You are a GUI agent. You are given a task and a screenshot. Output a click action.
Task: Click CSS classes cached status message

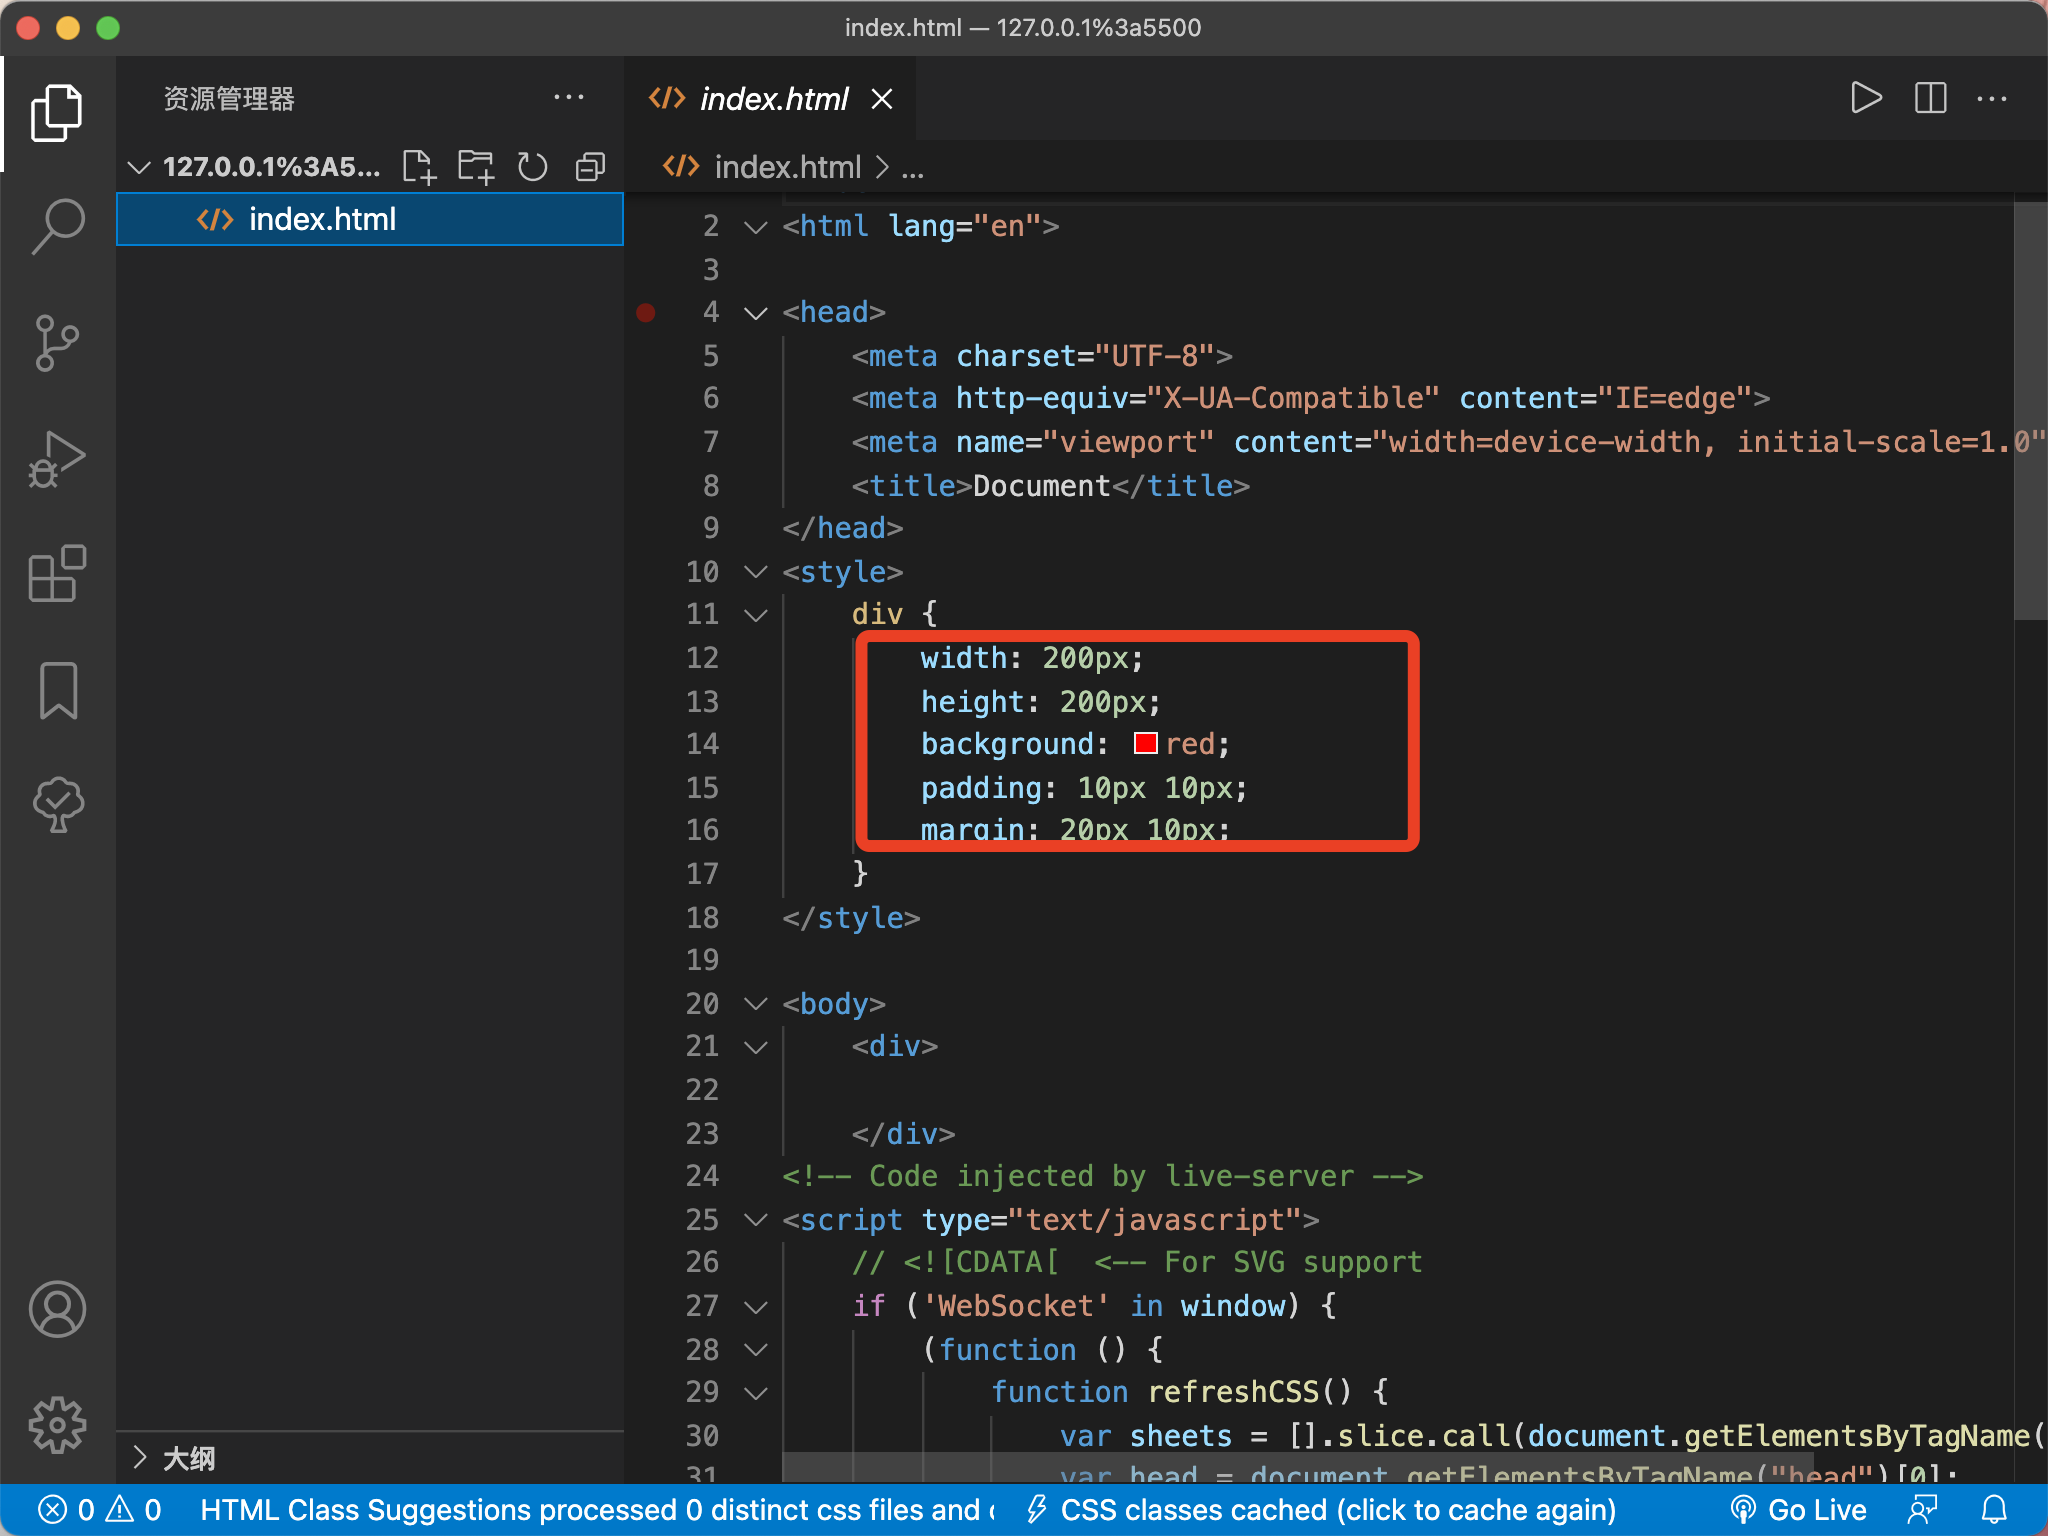(x=1322, y=1510)
